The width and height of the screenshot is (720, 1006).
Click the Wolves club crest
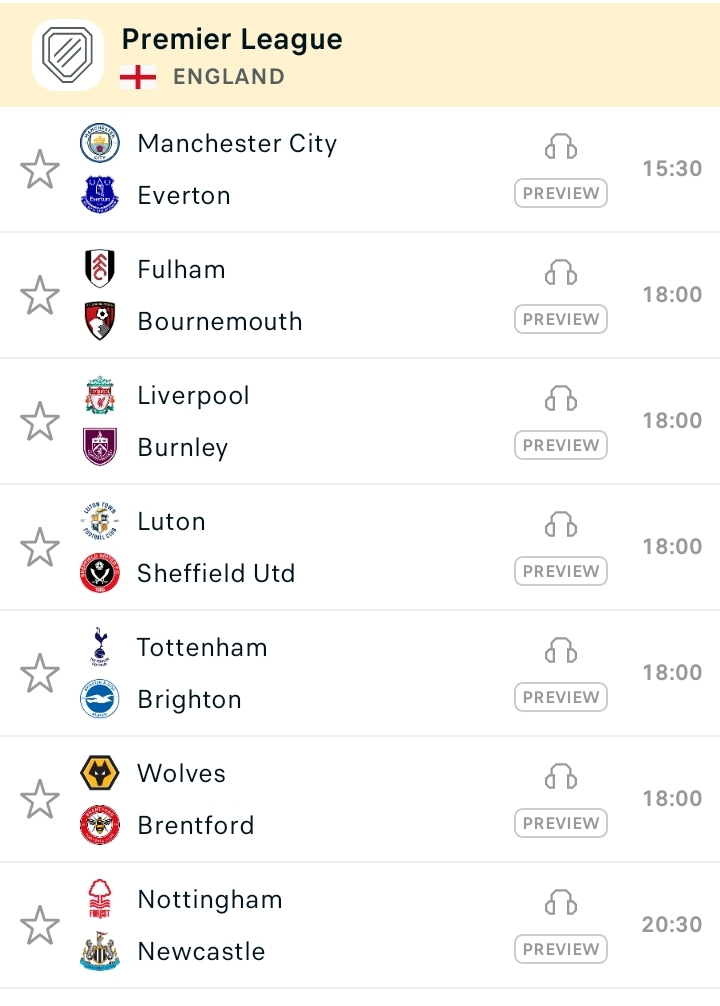point(99,772)
